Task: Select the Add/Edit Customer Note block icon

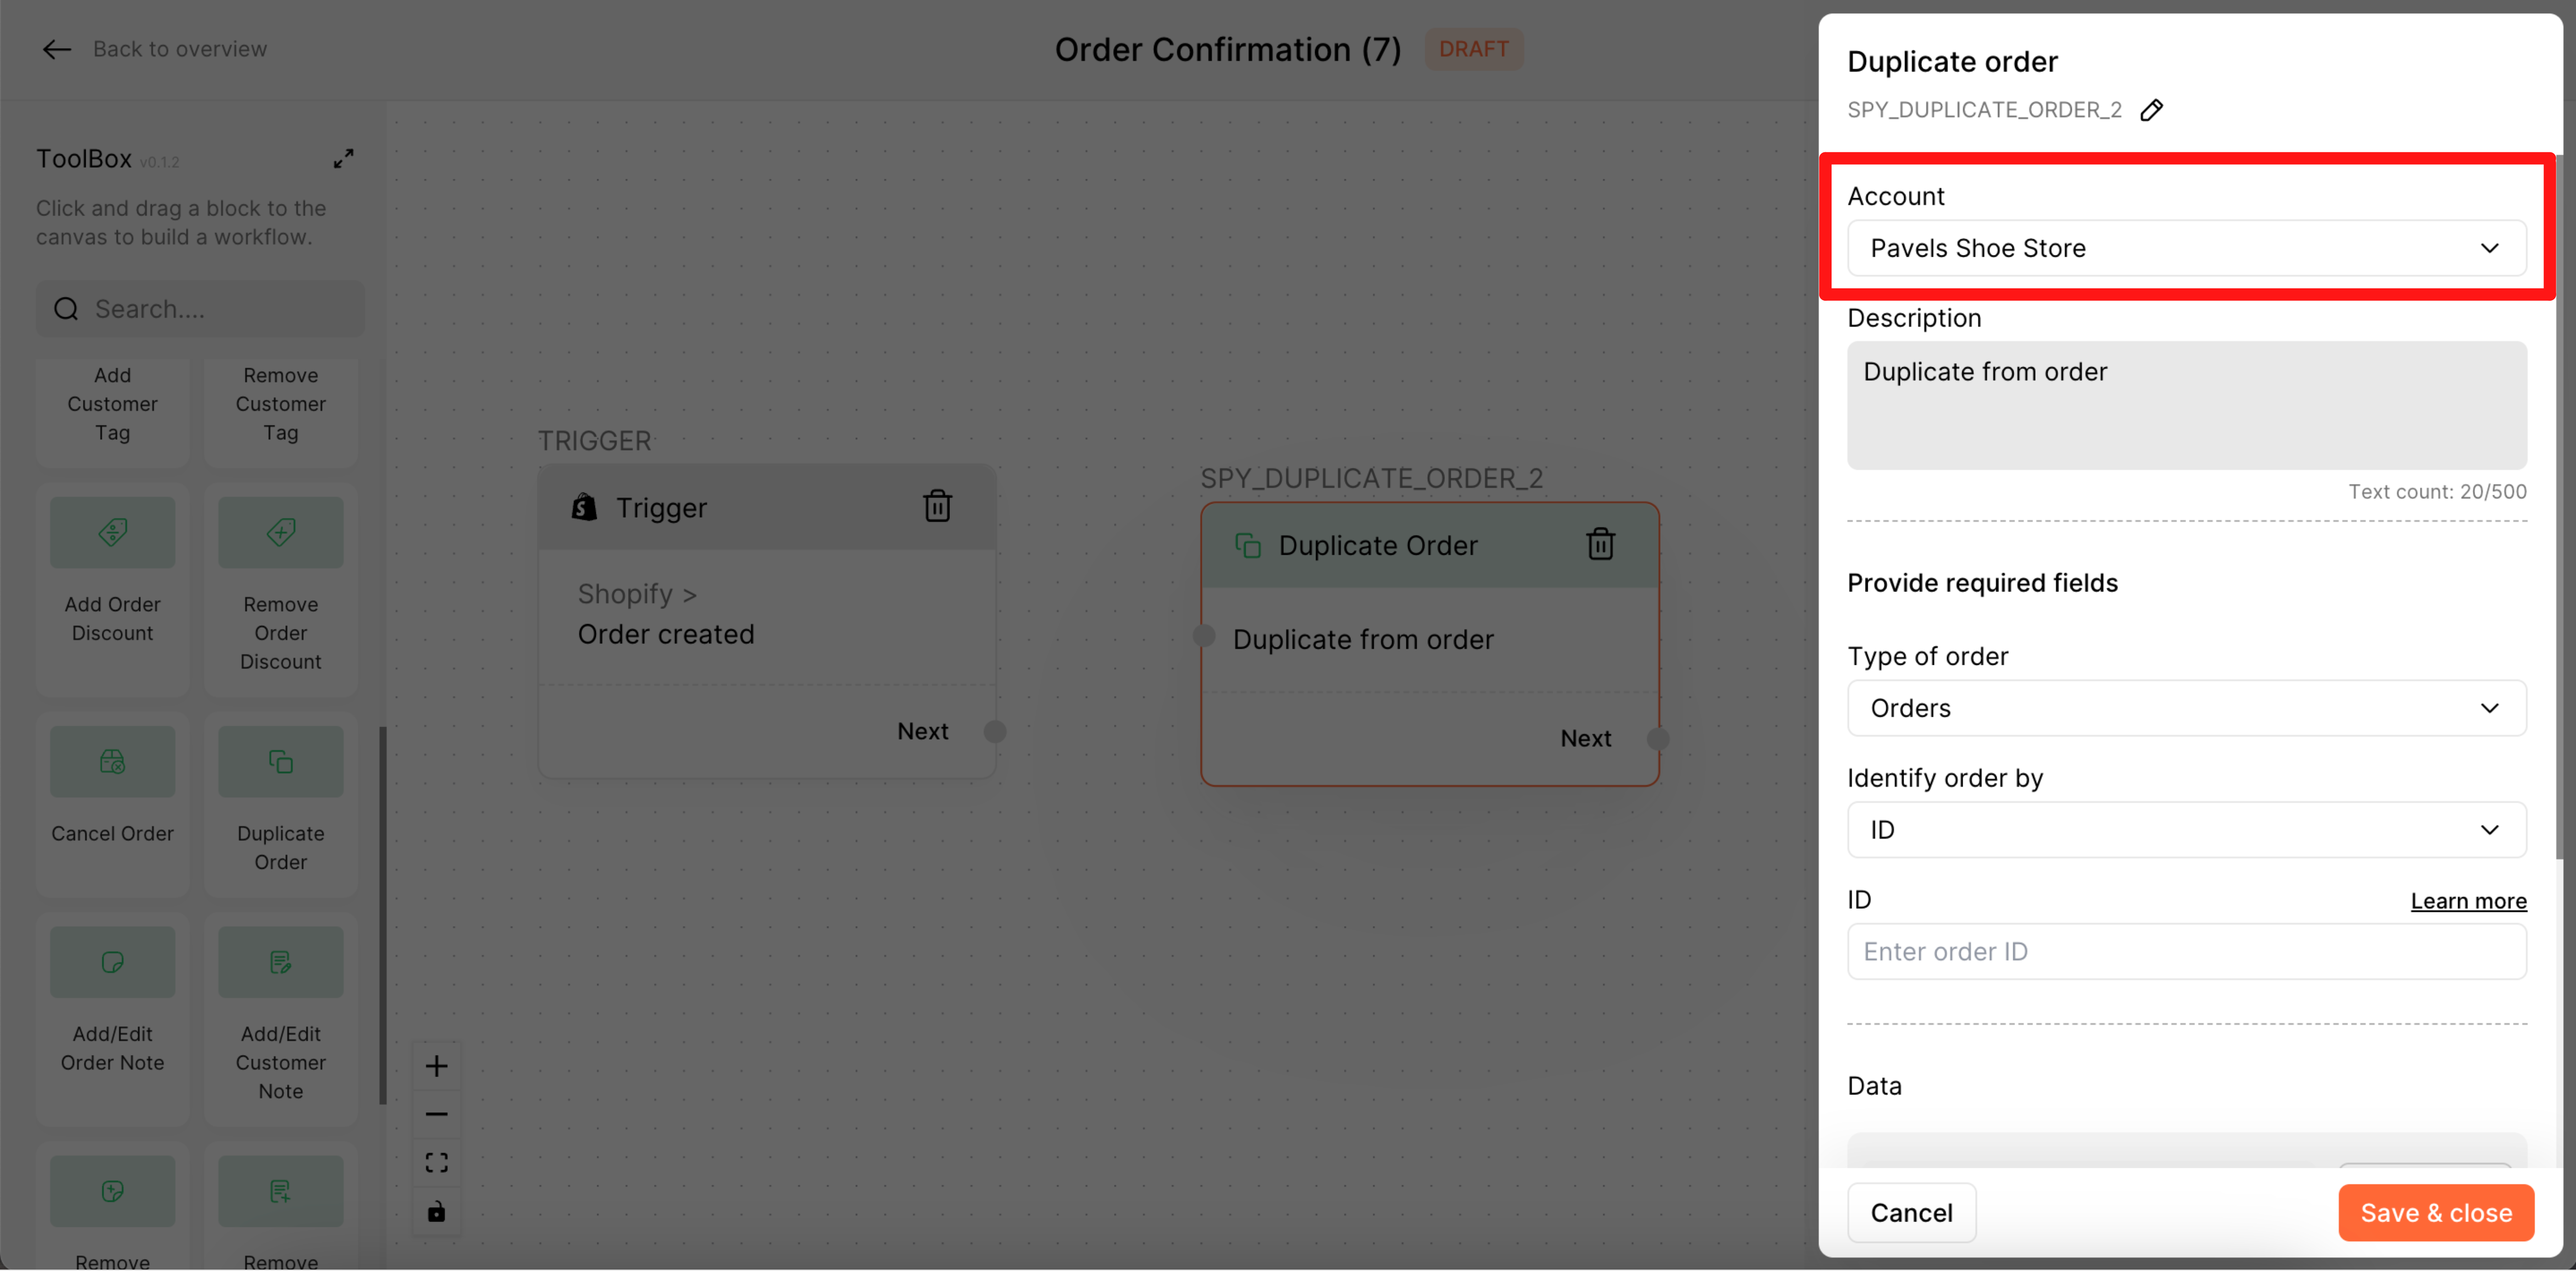Action: (281, 962)
